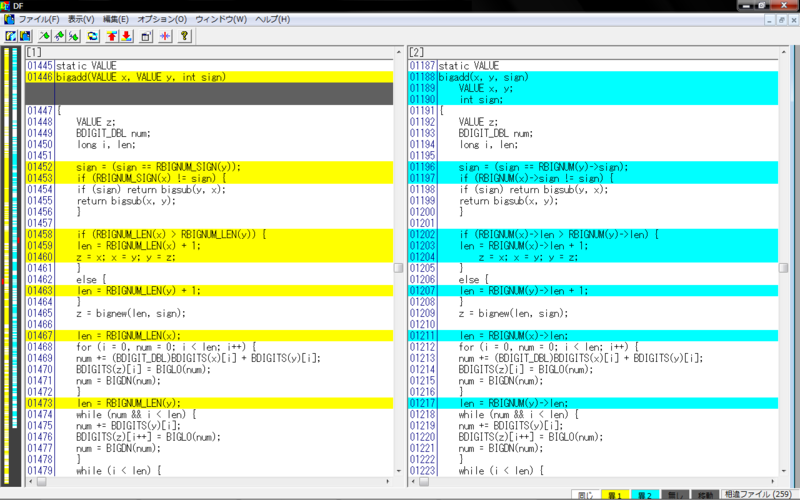Image resolution: width=800 pixels, height=500 pixels.
Task: Select right line 01207 len = RBIGNUM(y)->len + 1;
Action: (x=593, y=290)
